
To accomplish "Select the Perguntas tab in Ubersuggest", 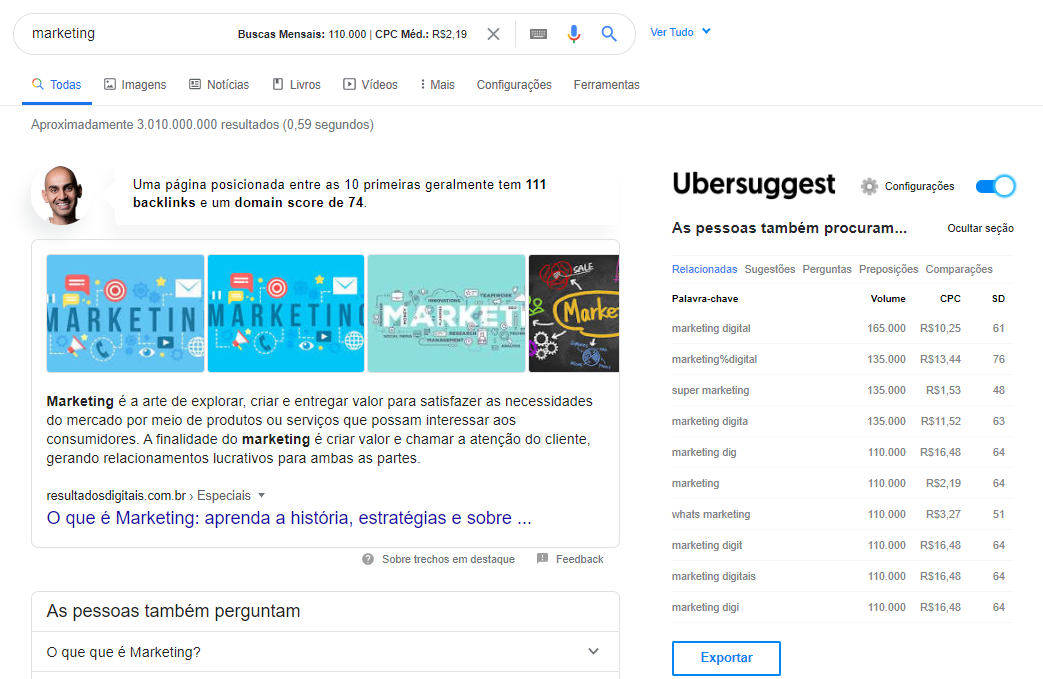I will point(827,269).
